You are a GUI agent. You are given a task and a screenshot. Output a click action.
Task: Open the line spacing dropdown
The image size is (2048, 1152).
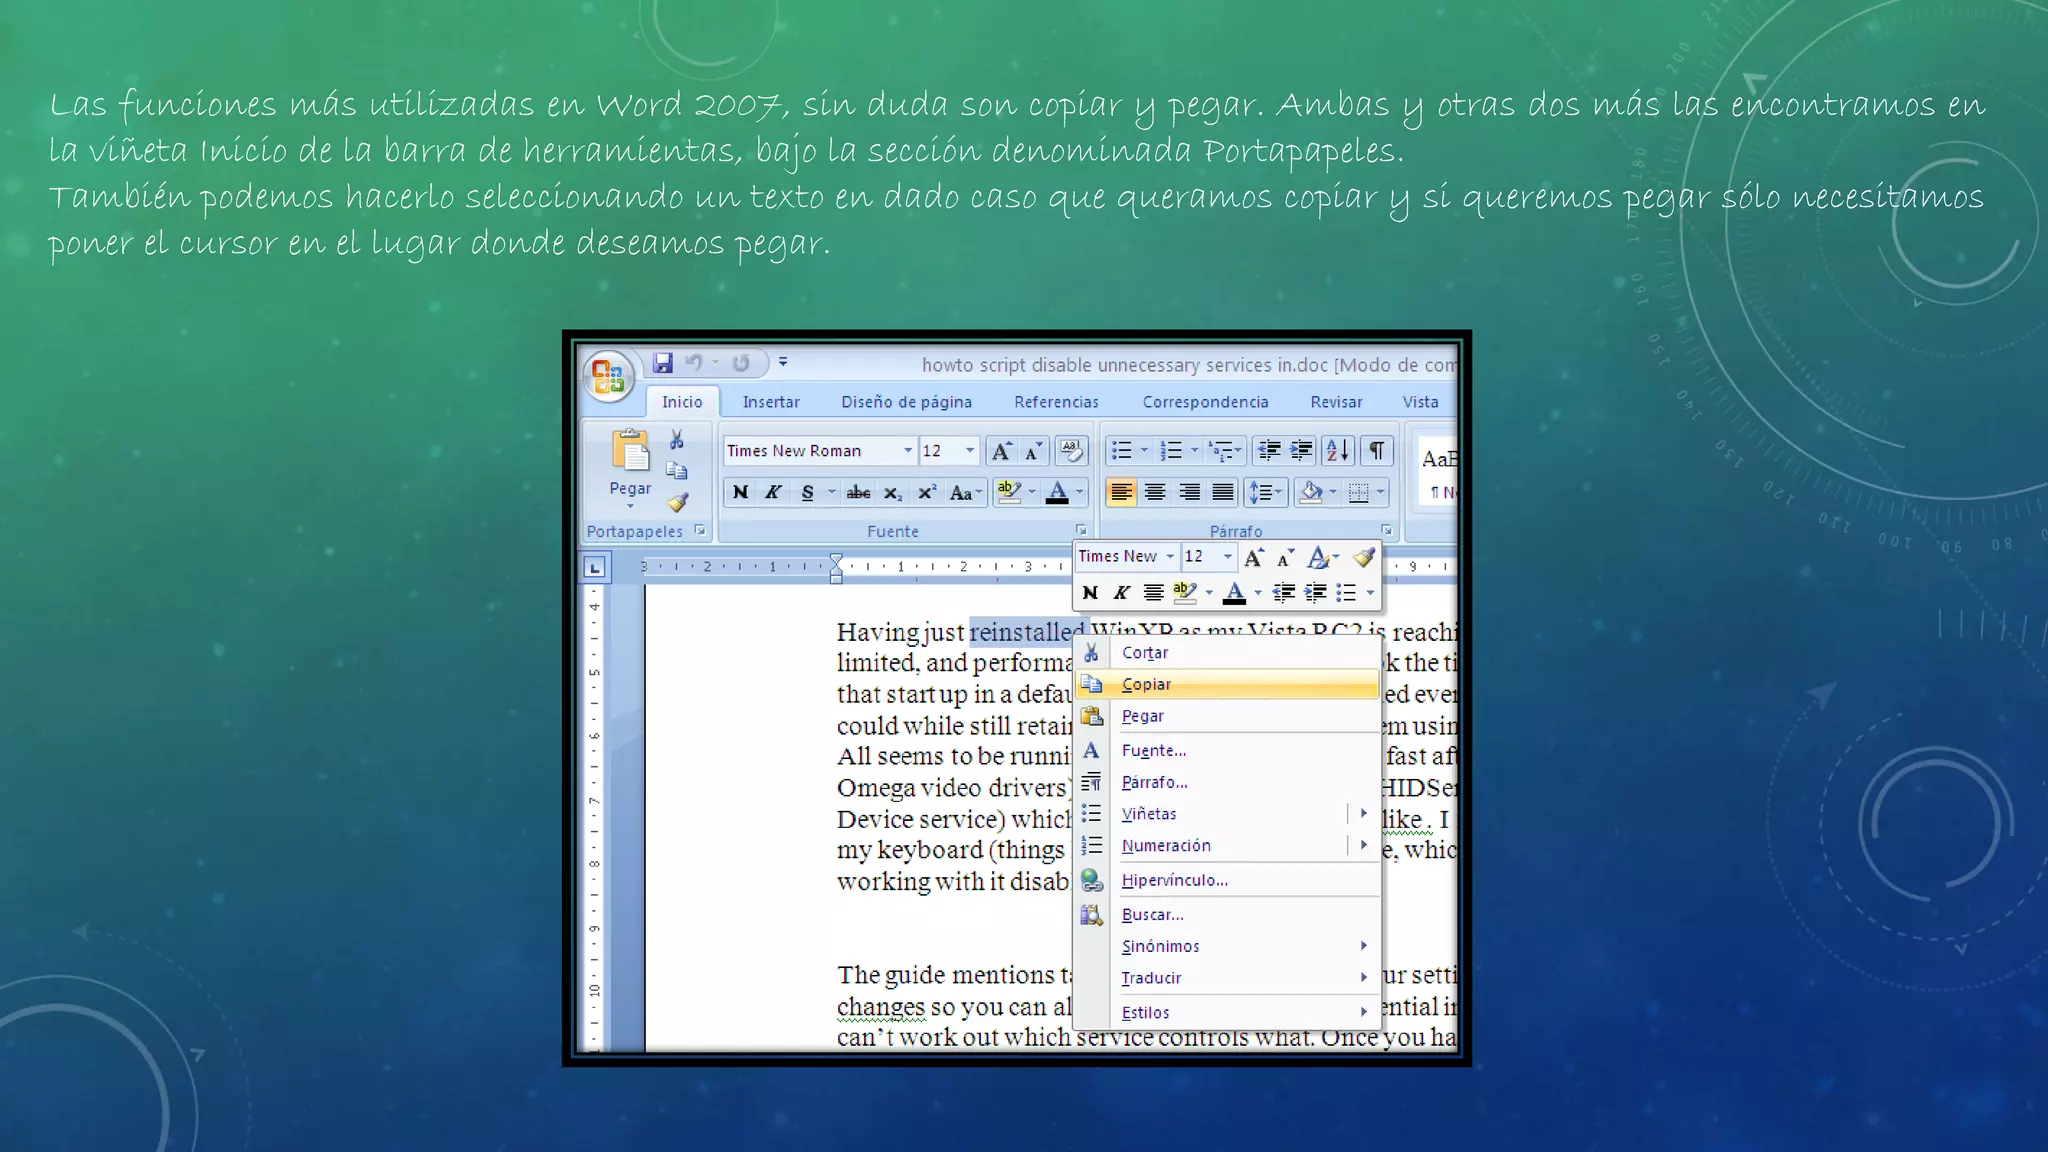coord(1265,492)
